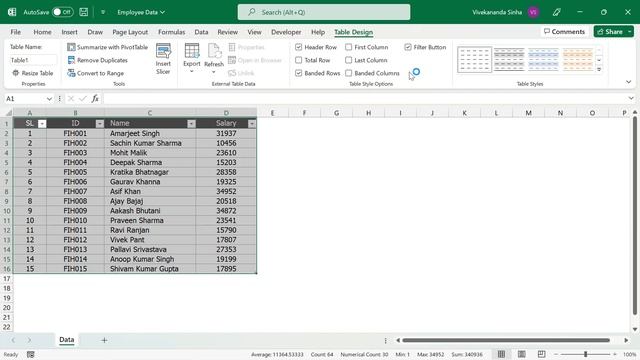Click zoom slider handle
Viewport: 640px width, 360px height.
tap(585, 354)
